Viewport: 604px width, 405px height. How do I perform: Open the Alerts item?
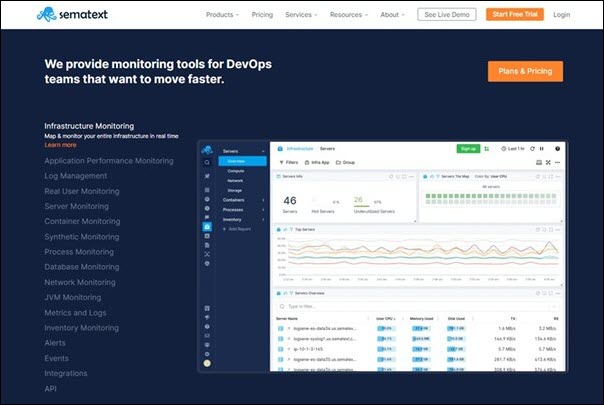(x=55, y=343)
